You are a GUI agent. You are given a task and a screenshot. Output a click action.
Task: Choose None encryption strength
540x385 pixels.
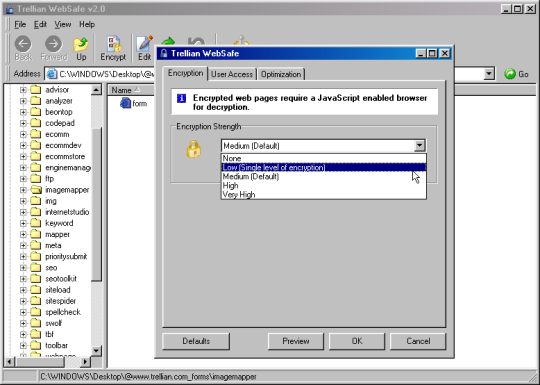[x=323, y=158]
